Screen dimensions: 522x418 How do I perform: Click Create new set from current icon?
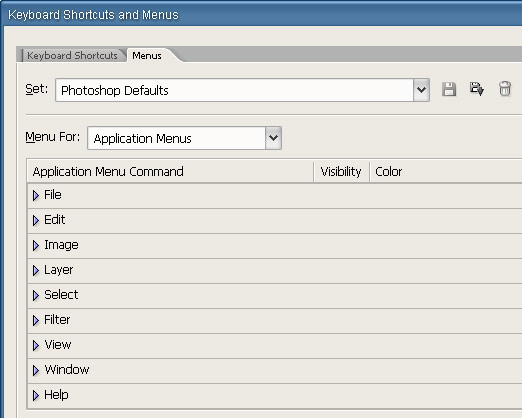point(477,89)
